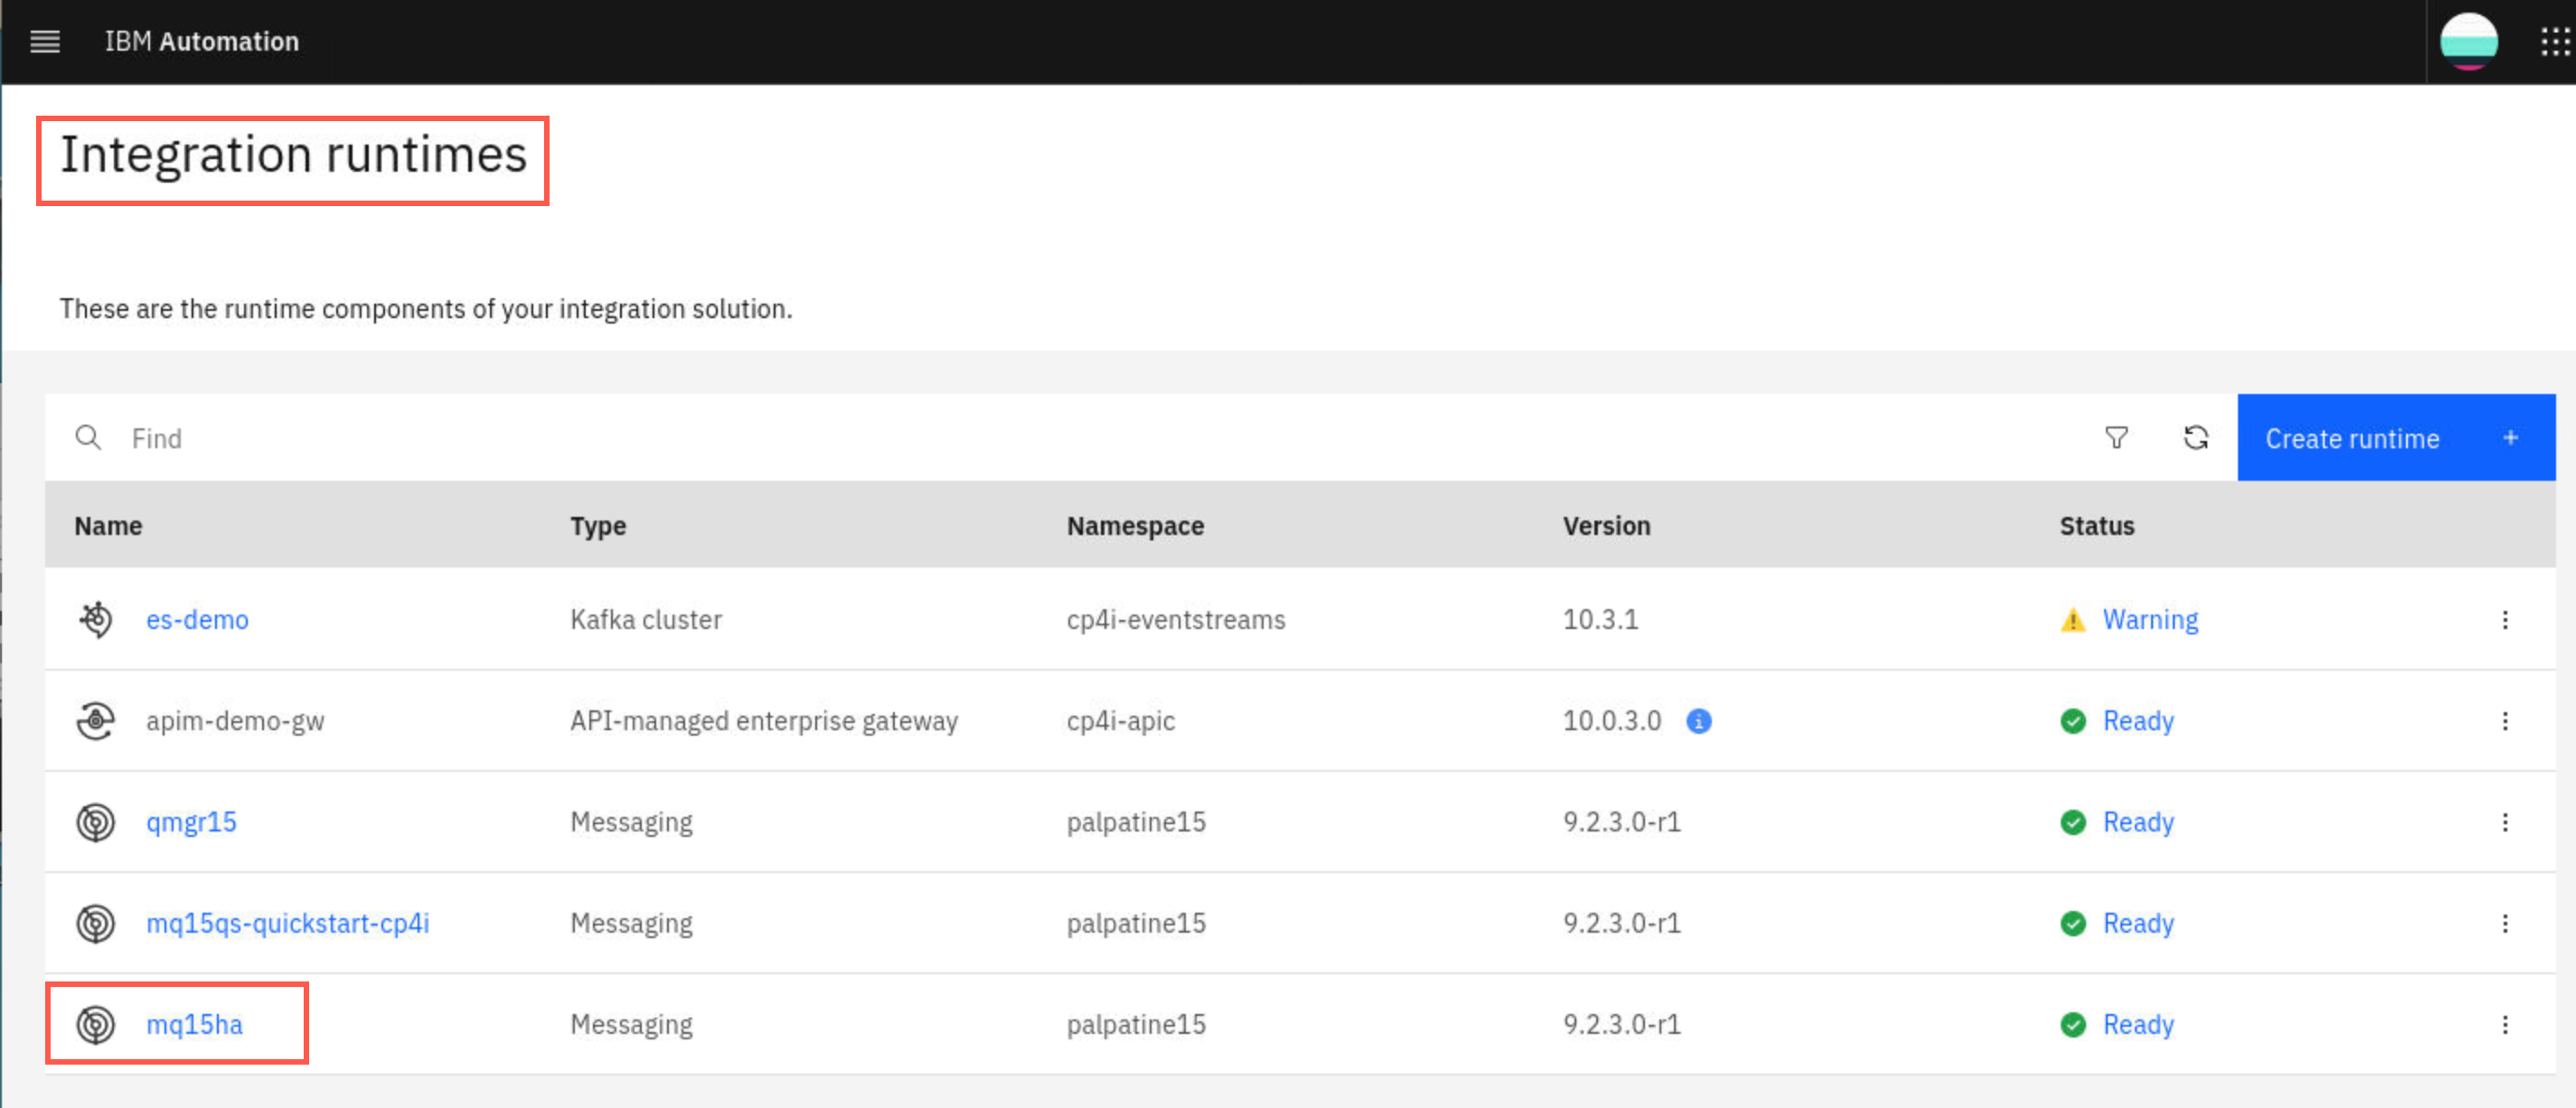This screenshot has width=2576, height=1108.
Task: Click the version 10.3.1 cell
Action: 1601,620
